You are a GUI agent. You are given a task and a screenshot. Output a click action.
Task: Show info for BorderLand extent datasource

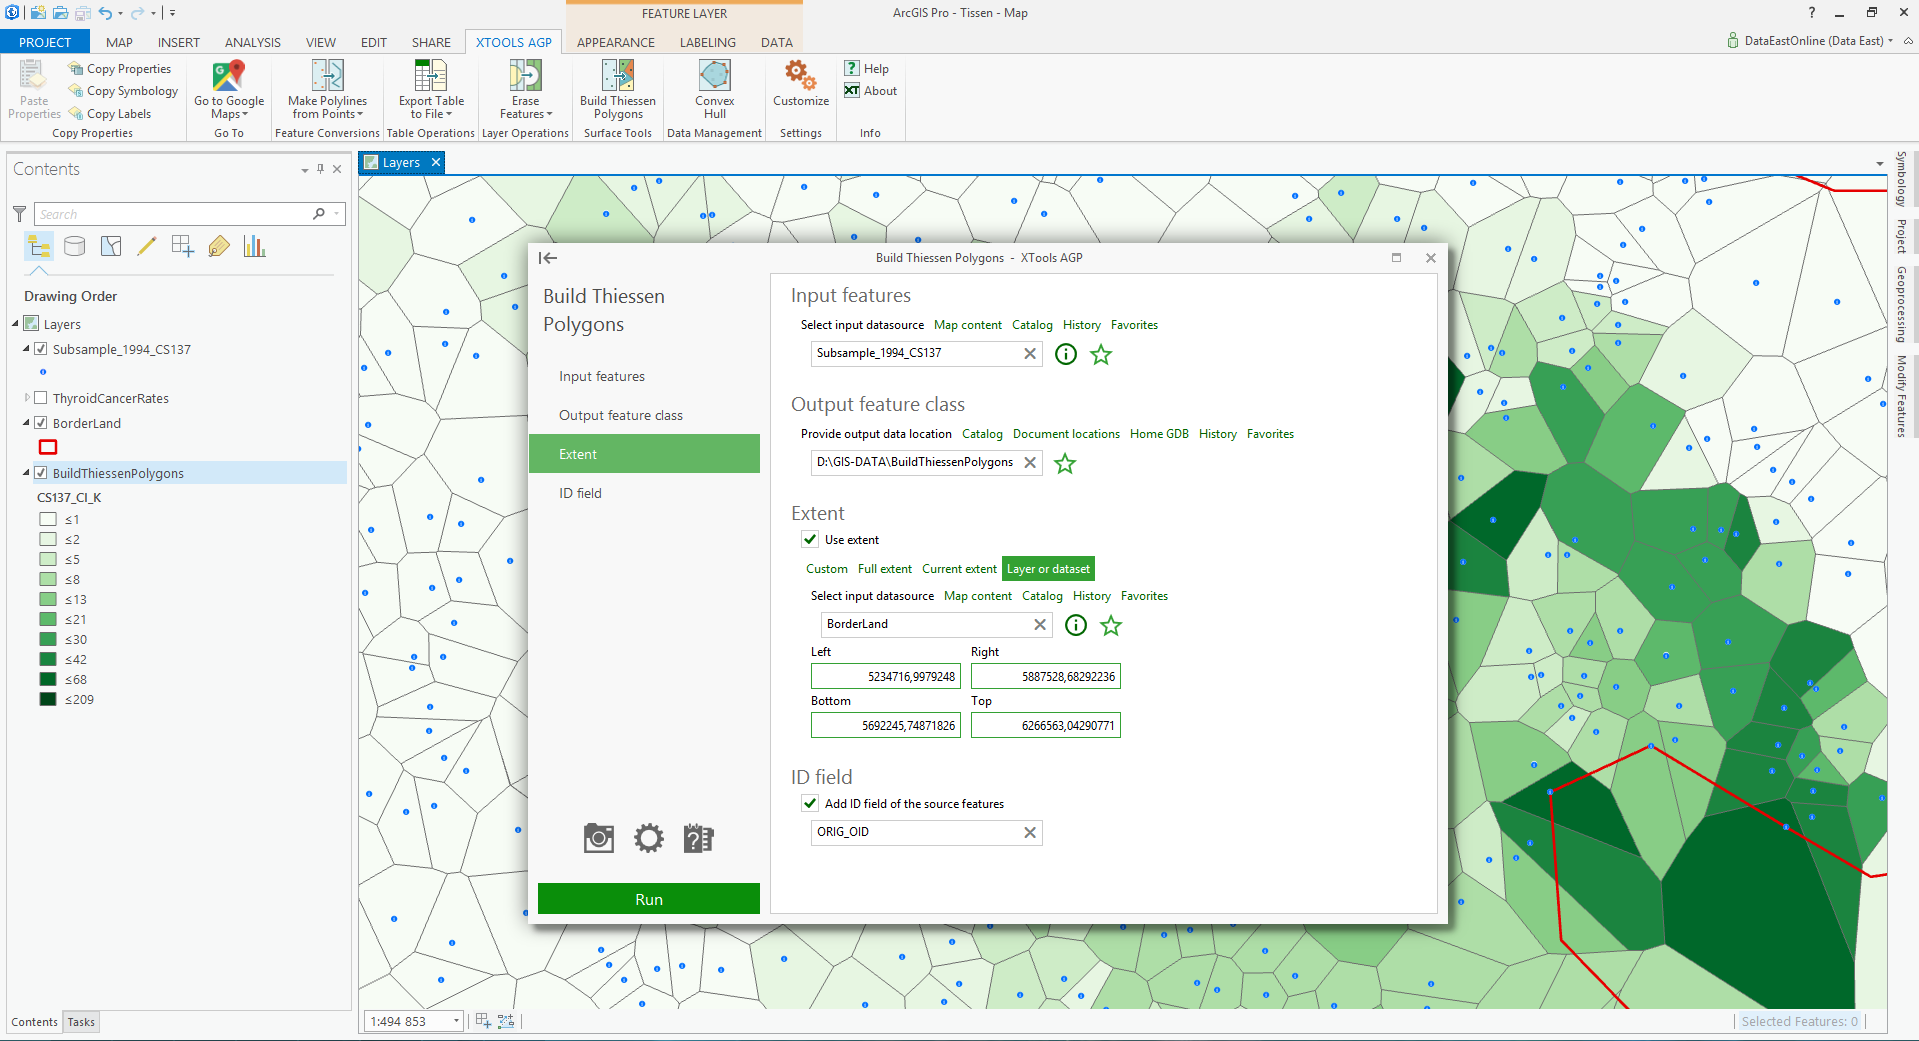pyautogui.click(x=1076, y=625)
